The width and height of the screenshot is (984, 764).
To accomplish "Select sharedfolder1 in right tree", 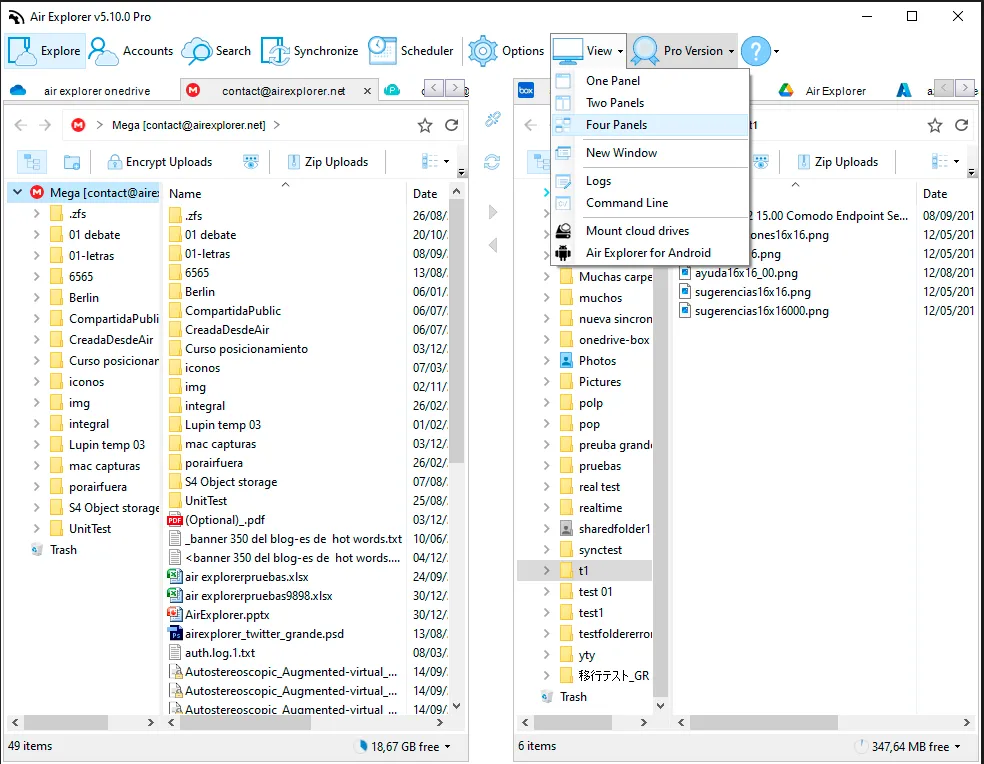I will [x=614, y=529].
